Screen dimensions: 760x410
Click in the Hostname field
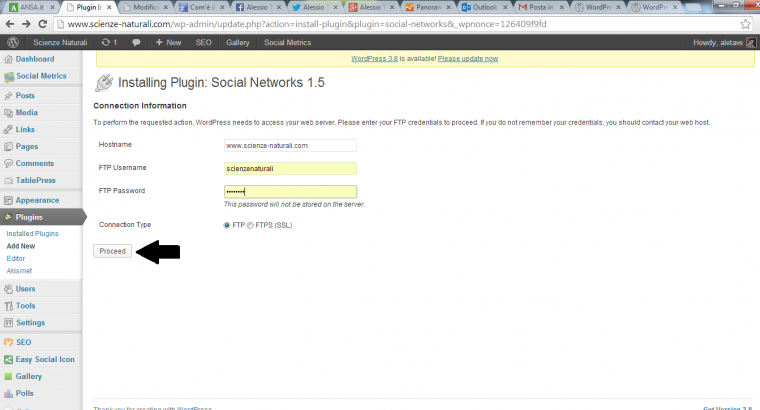coord(290,145)
